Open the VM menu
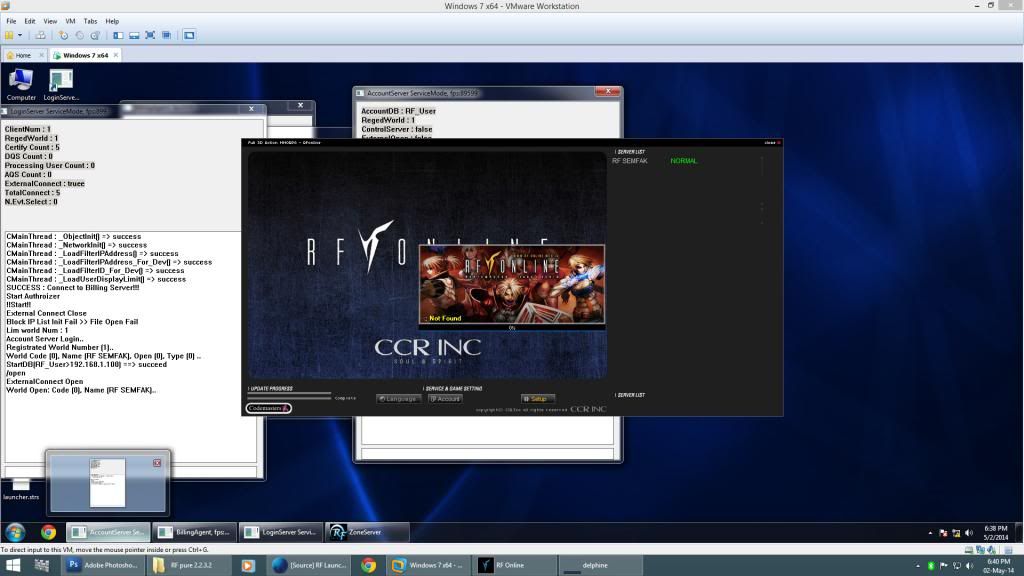The image size is (1024, 576). (x=70, y=21)
